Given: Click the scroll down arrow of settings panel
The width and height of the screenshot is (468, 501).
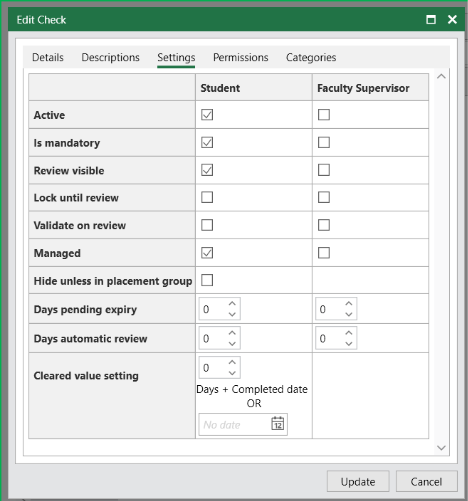Looking at the screenshot, I should pos(441,448).
